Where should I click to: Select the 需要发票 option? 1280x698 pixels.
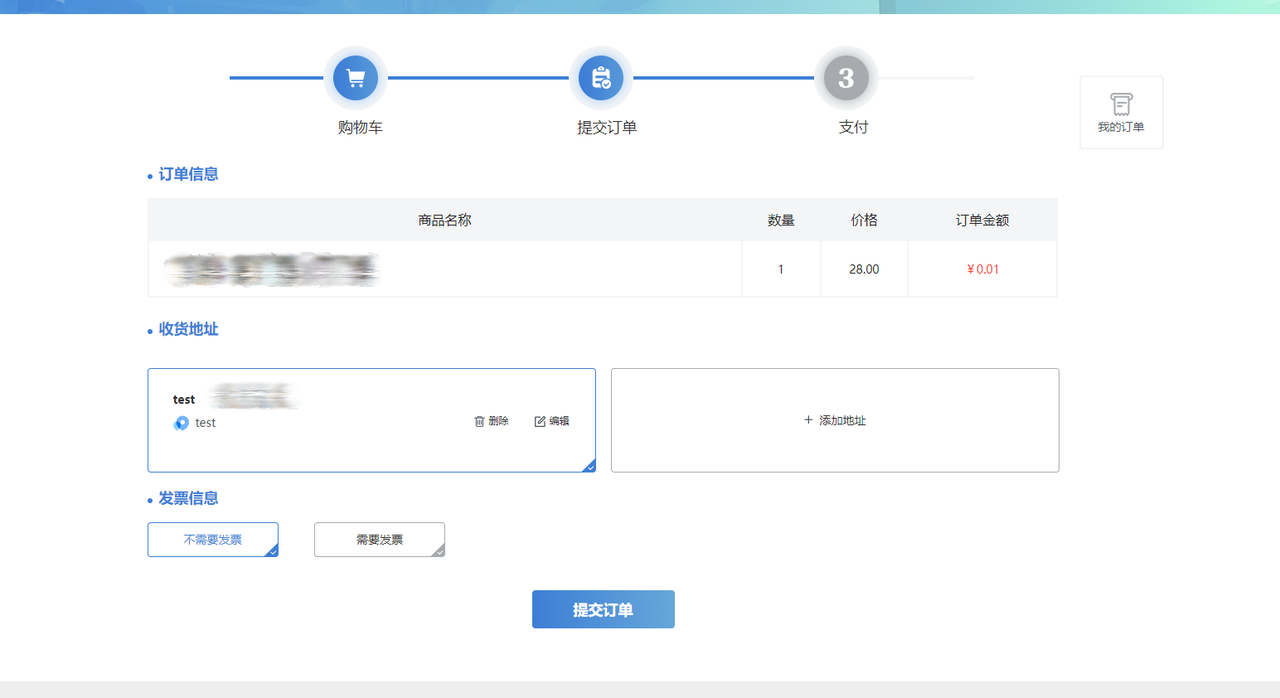tap(379, 539)
